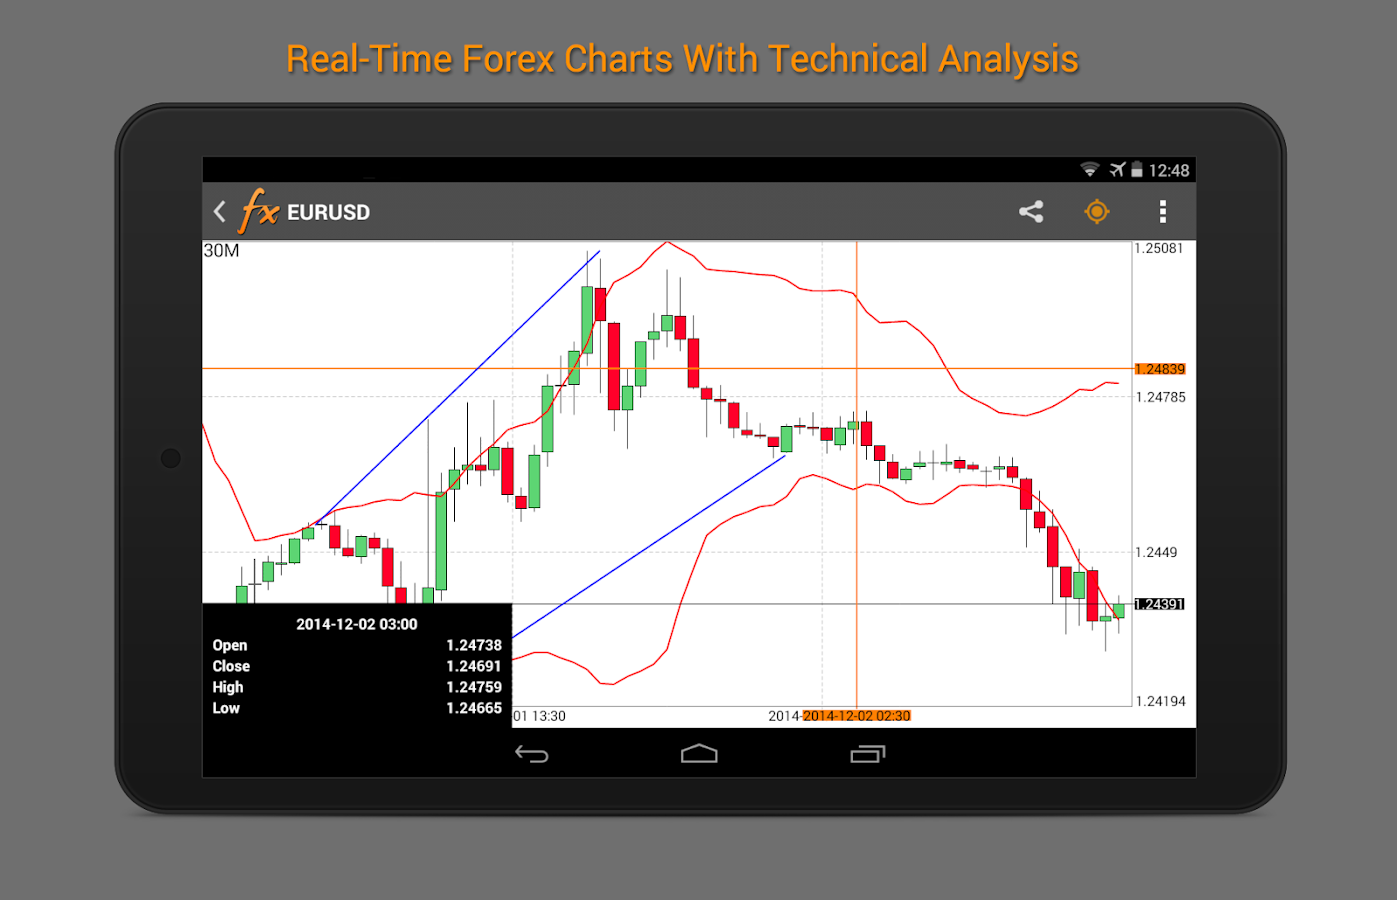Screen dimensions: 1397x900
Task: Tap the 1.24785 price axis label
Action: (x=1161, y=397)
